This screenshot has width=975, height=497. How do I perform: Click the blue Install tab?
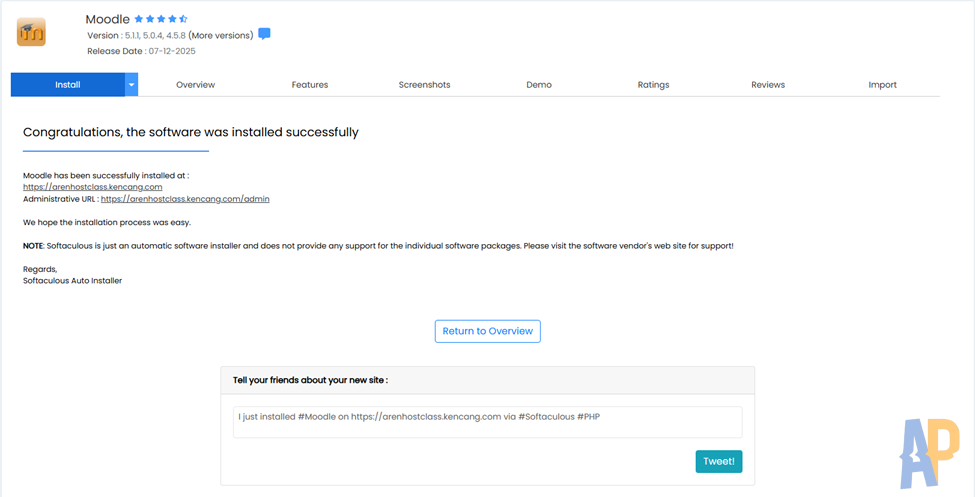coord(67,85)
